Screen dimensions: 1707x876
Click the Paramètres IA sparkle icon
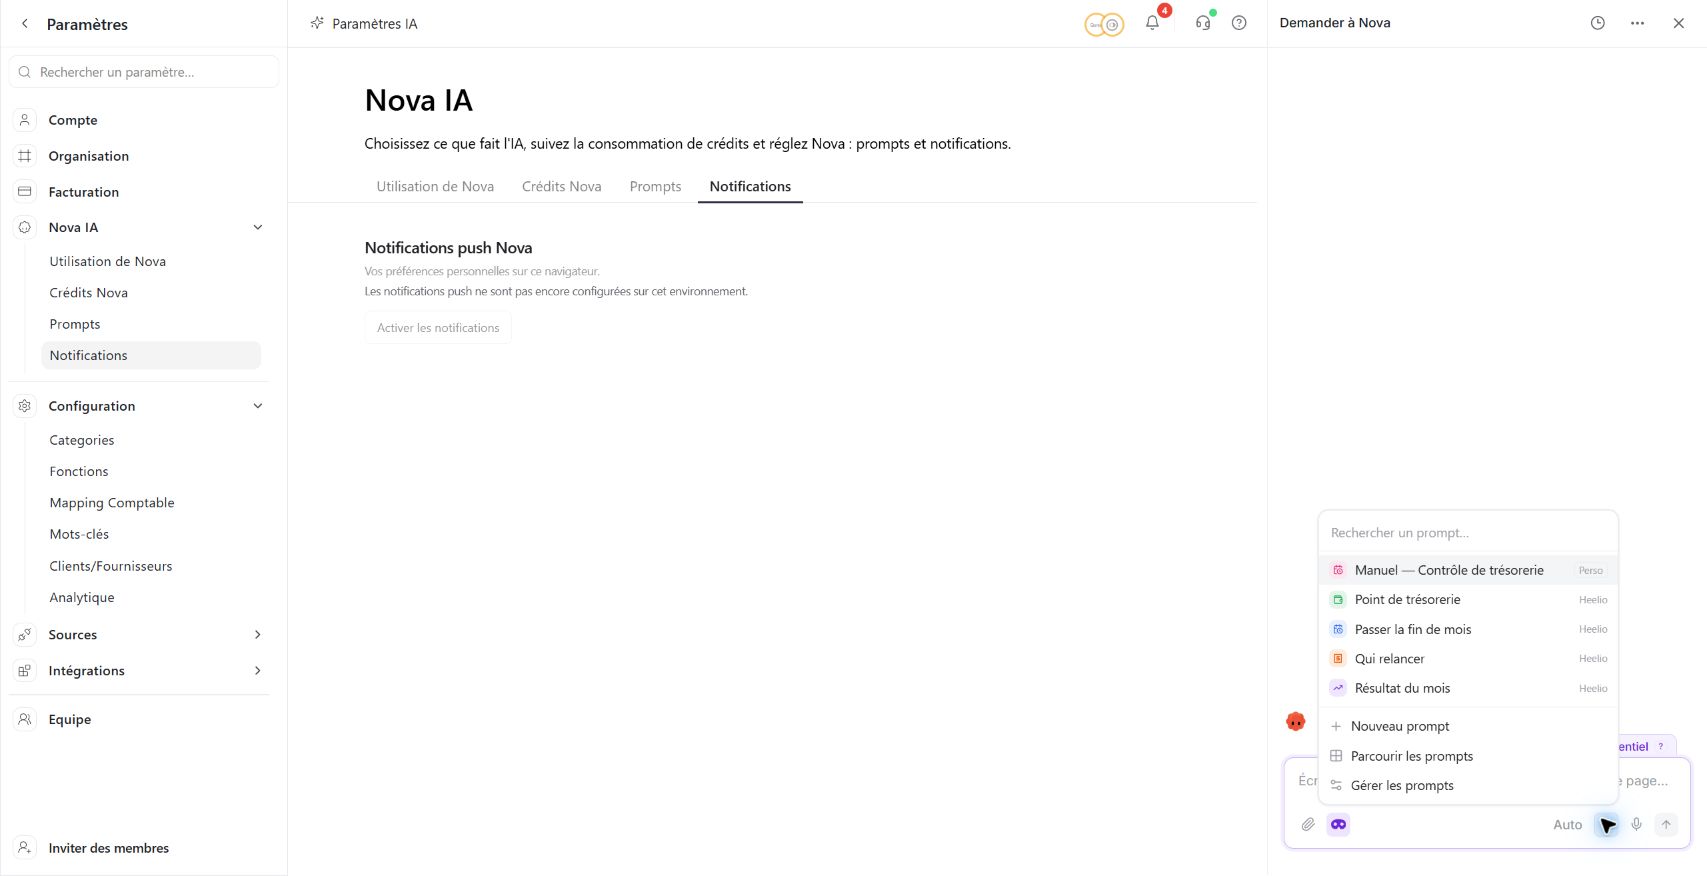317,23
